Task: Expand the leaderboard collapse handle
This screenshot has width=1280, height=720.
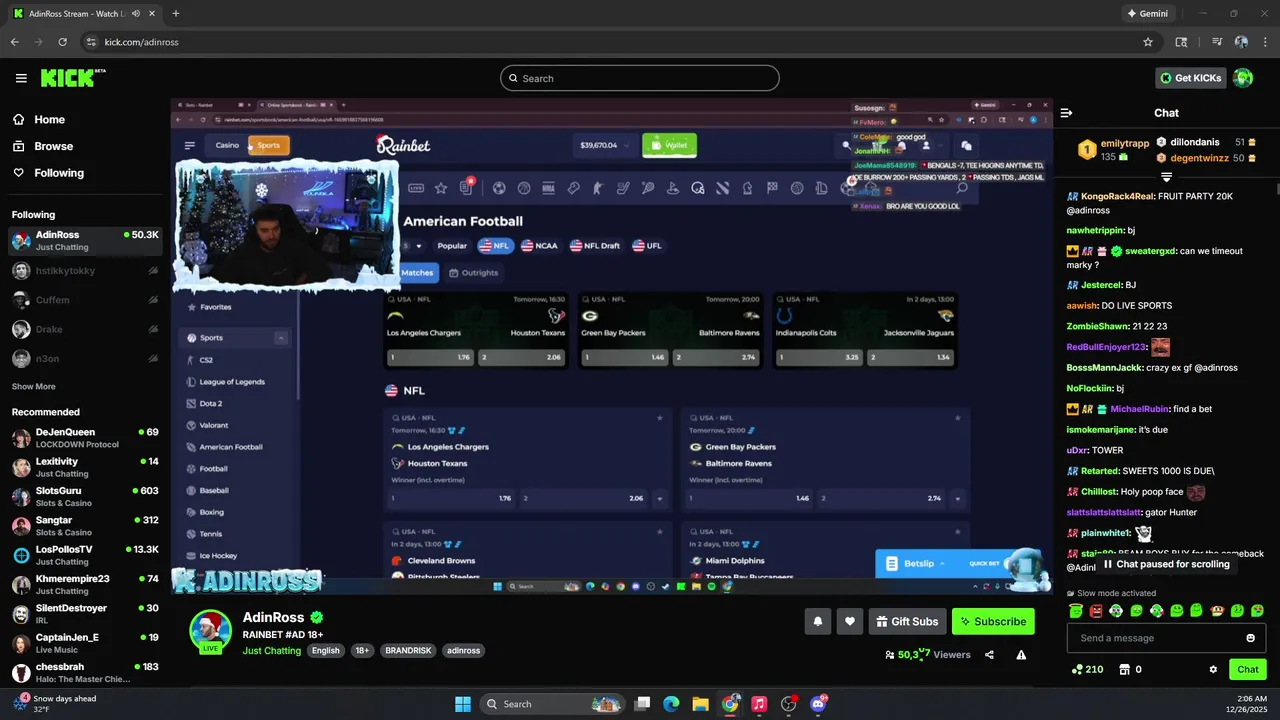Action: [1166, 177]
